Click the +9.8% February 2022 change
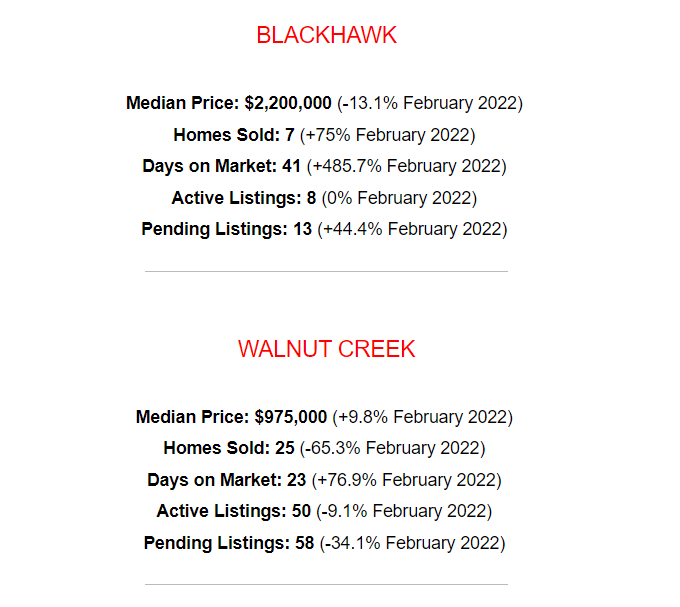Viewport: 680px width, 607px height. click(423, 417)
